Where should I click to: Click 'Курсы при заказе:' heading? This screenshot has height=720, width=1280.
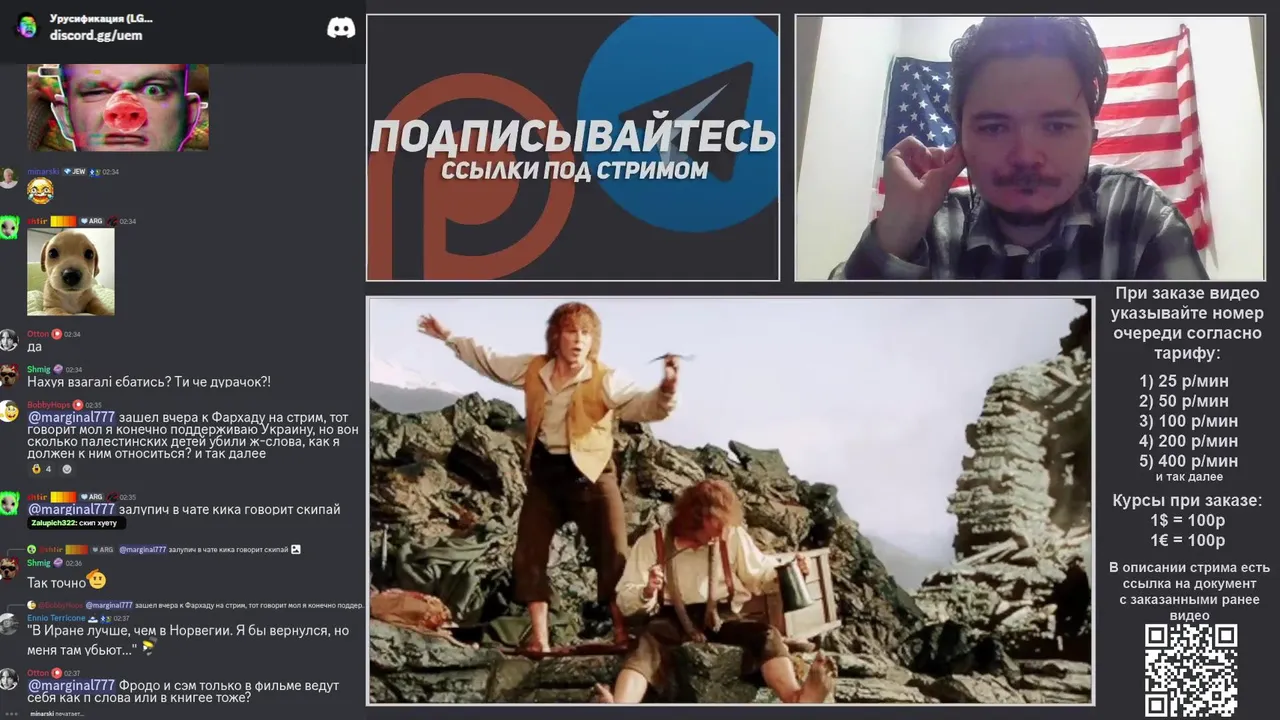[1187, 500]
